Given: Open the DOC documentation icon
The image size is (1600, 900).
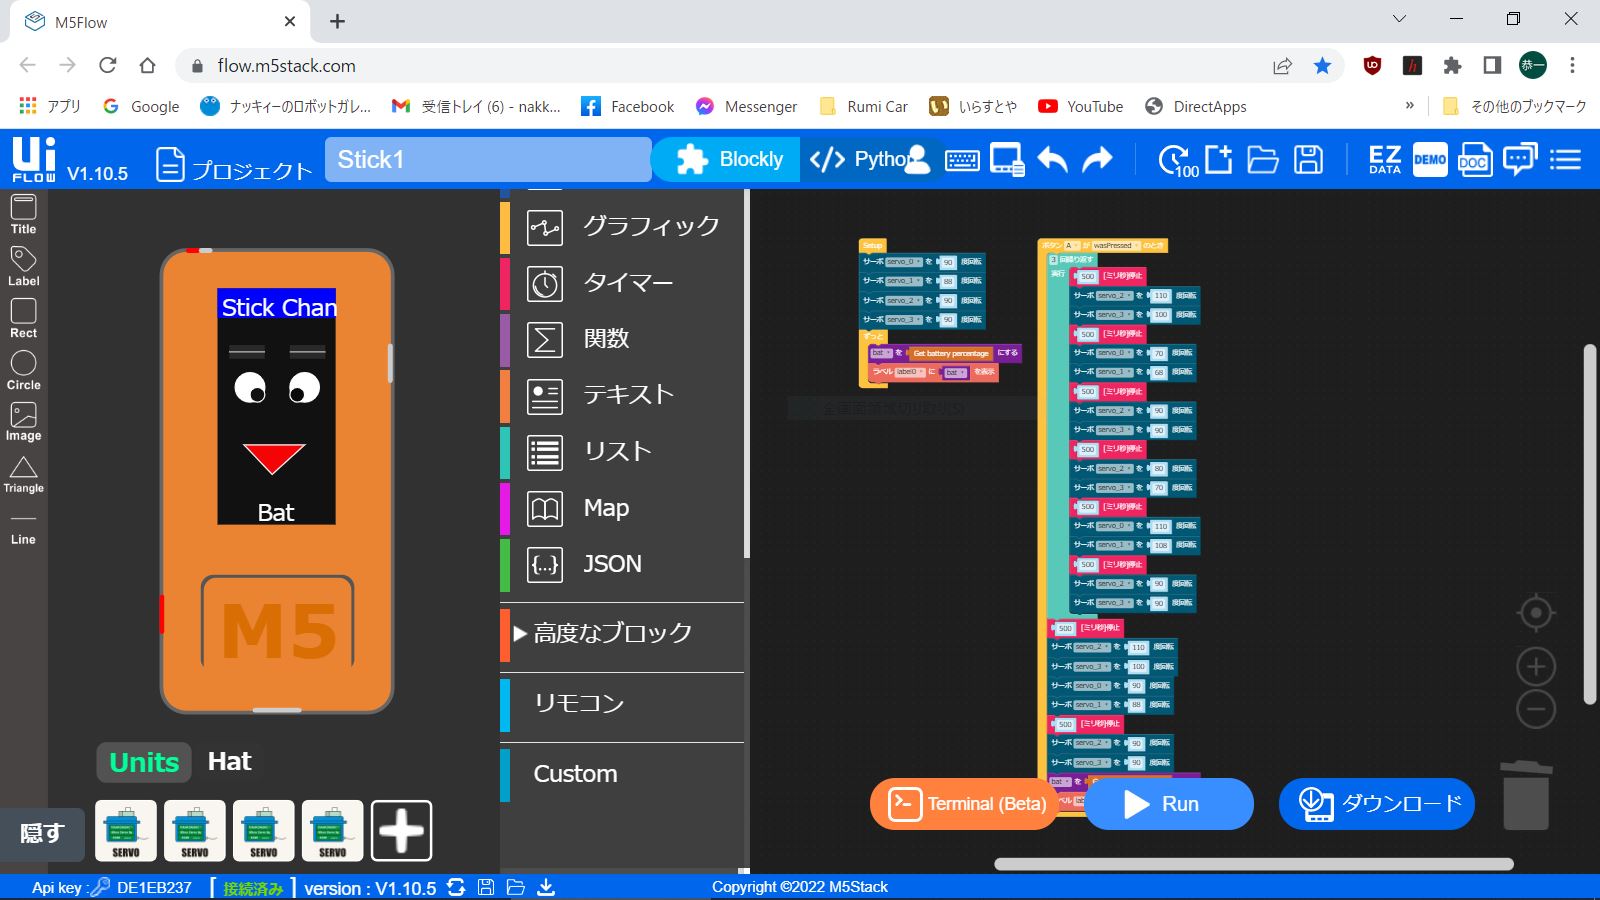Looking at the screenshot, I should (x=1474, y=160).
